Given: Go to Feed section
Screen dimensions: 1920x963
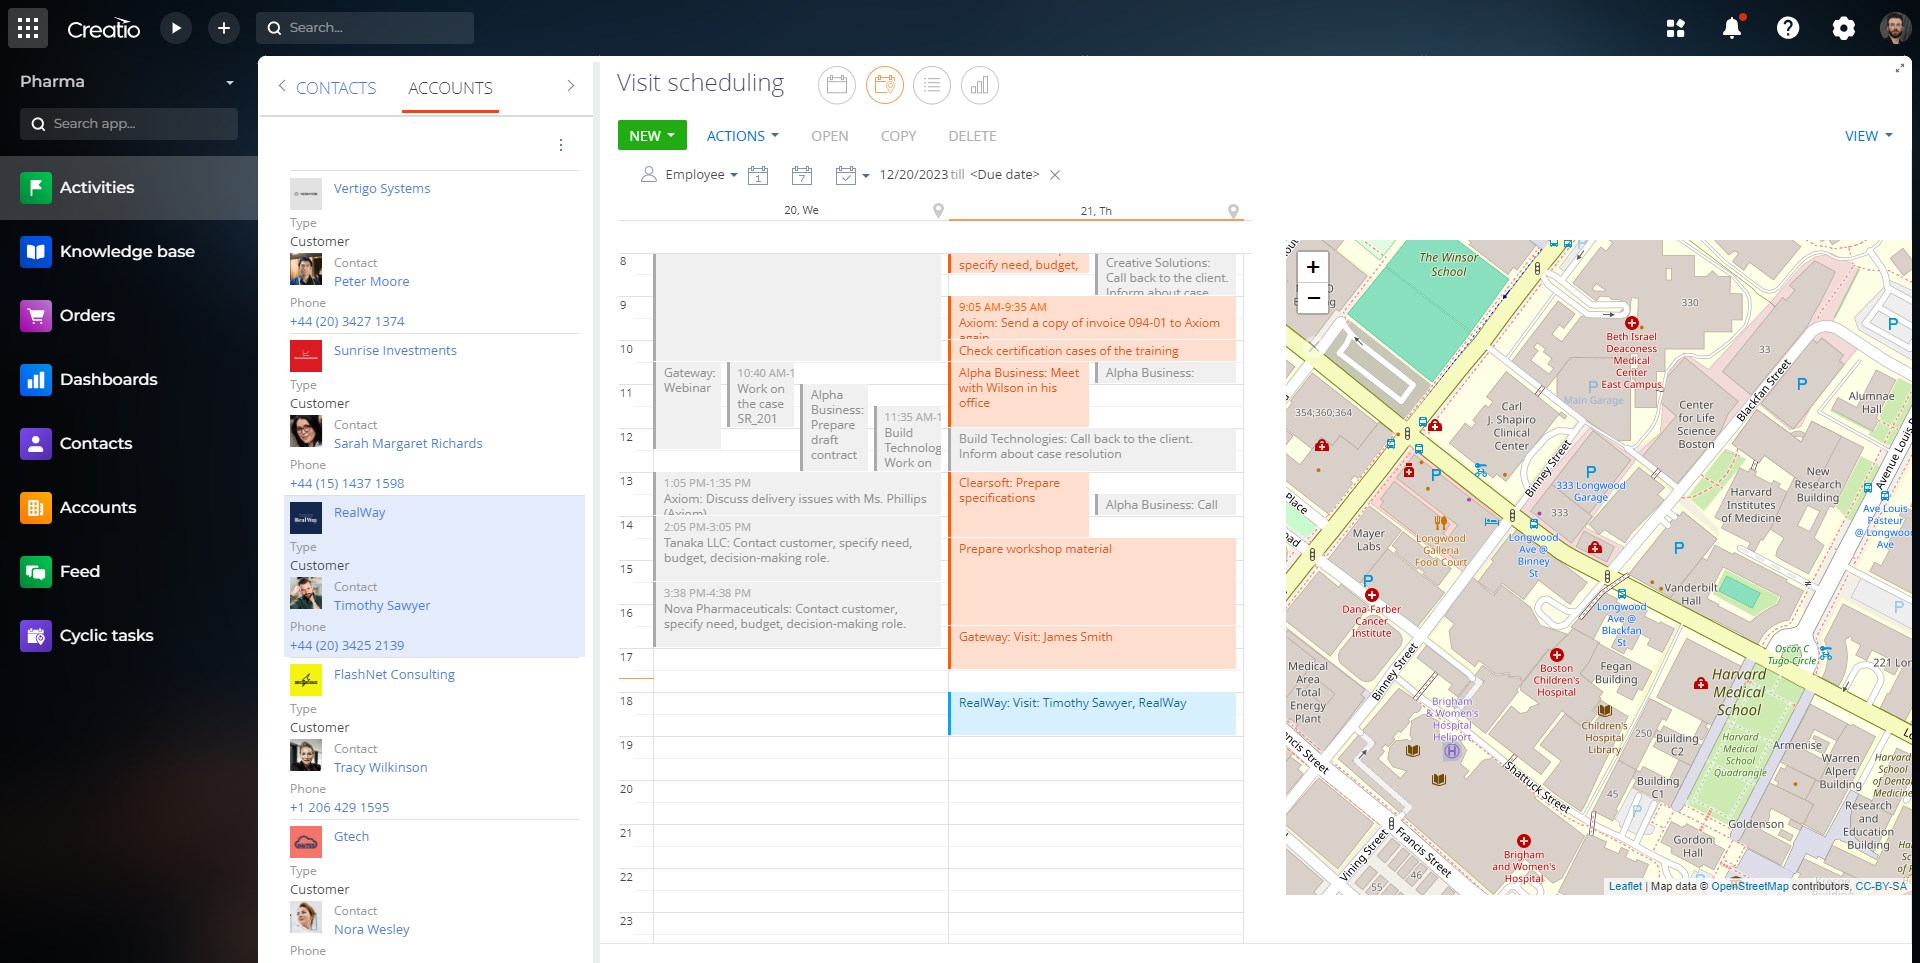Looking at the screenshot, I should [x=129, y=572].
